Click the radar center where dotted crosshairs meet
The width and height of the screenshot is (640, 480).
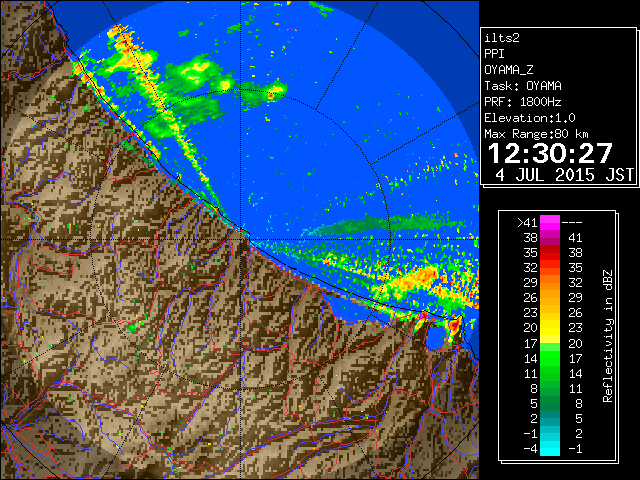(x=241, y=240)
